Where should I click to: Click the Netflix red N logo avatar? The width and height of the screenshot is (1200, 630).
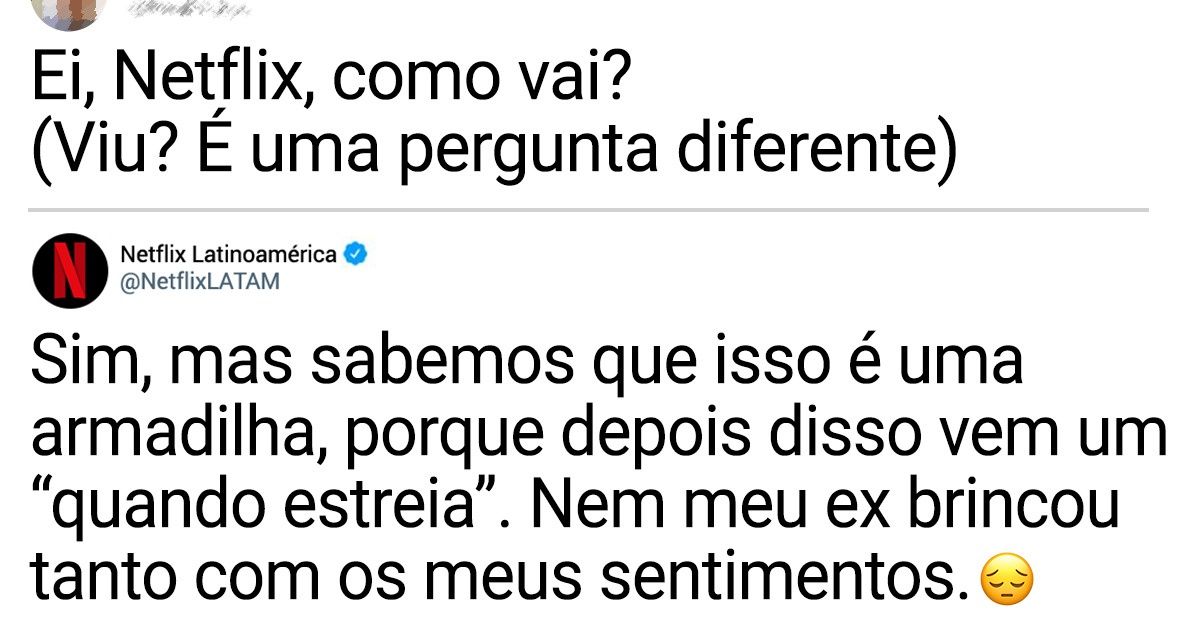coord(69,270)
